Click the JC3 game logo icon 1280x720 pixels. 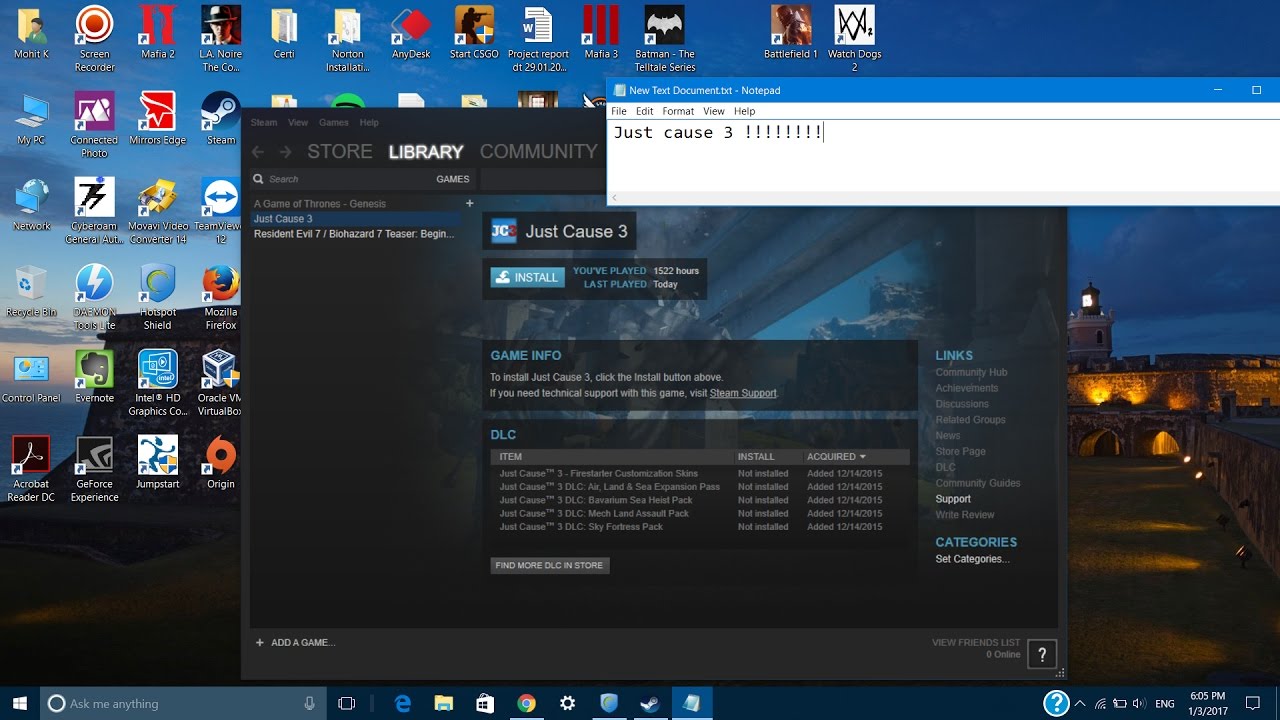[503, 231]
